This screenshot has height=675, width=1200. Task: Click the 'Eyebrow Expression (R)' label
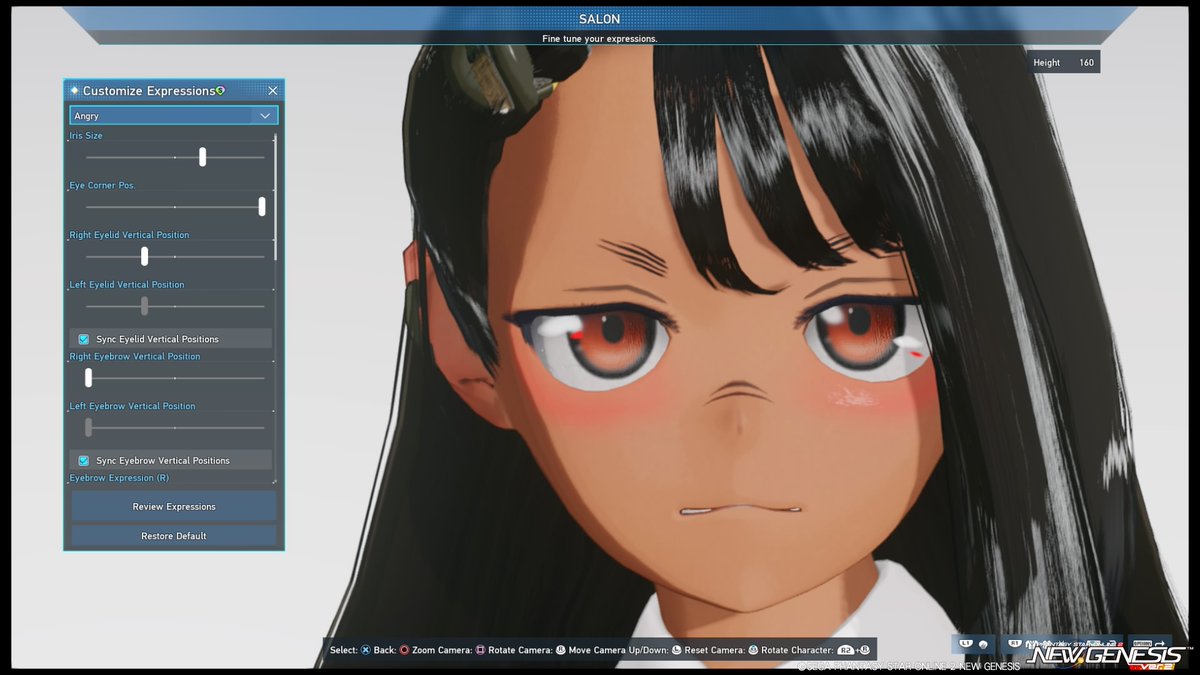(119, 478)
